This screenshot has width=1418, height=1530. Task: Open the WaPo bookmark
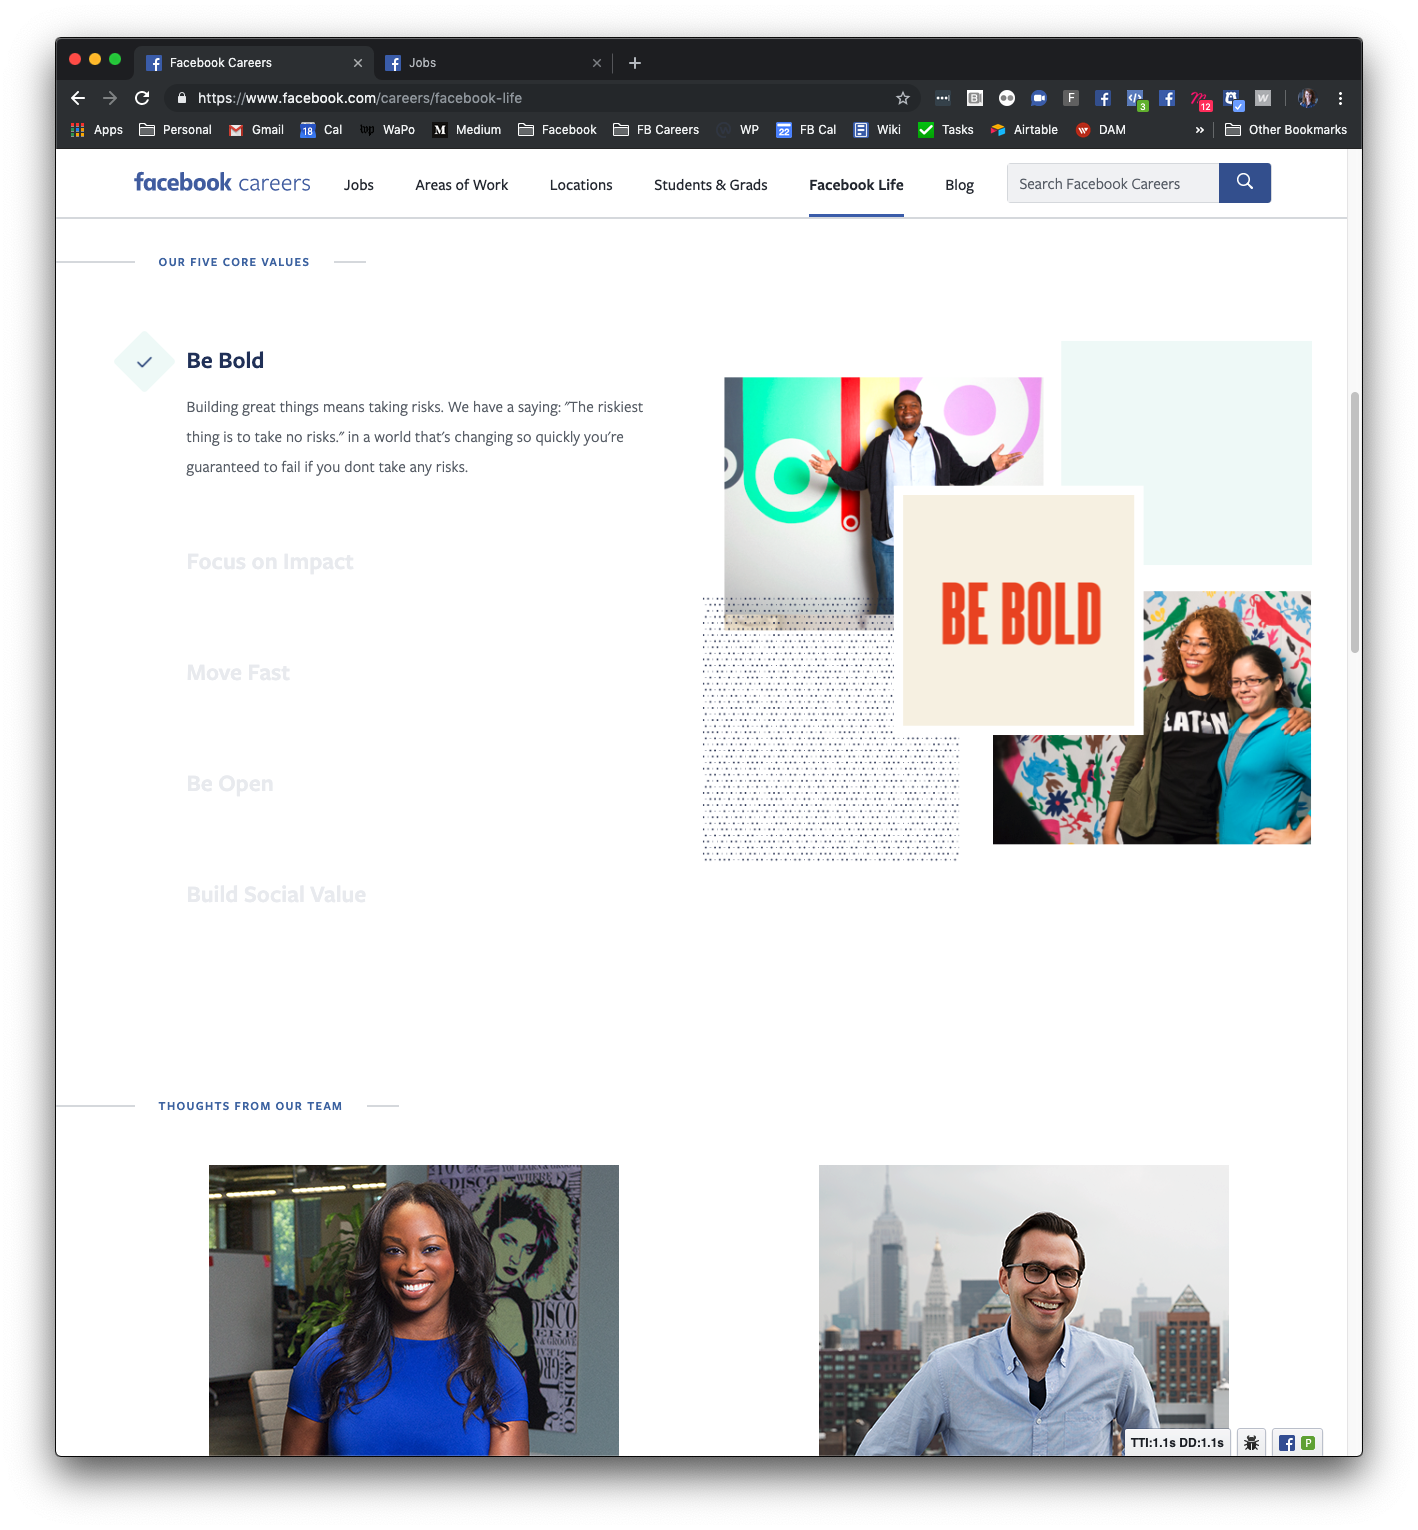click(x=387, y=130)
